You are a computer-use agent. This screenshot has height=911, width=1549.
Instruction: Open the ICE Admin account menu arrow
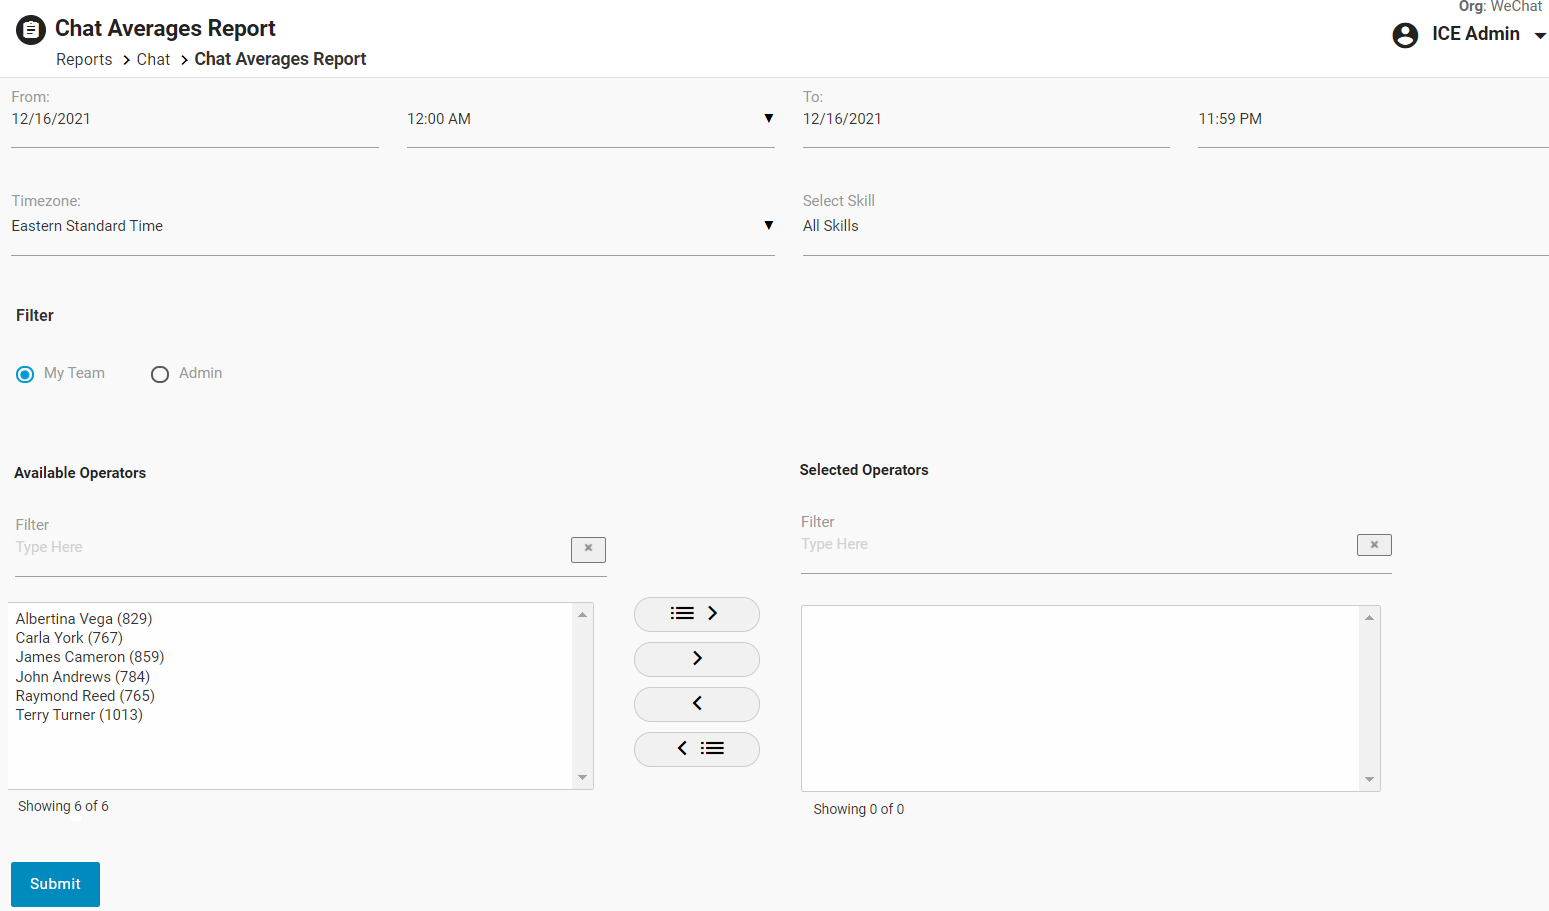pos(1540,36)
